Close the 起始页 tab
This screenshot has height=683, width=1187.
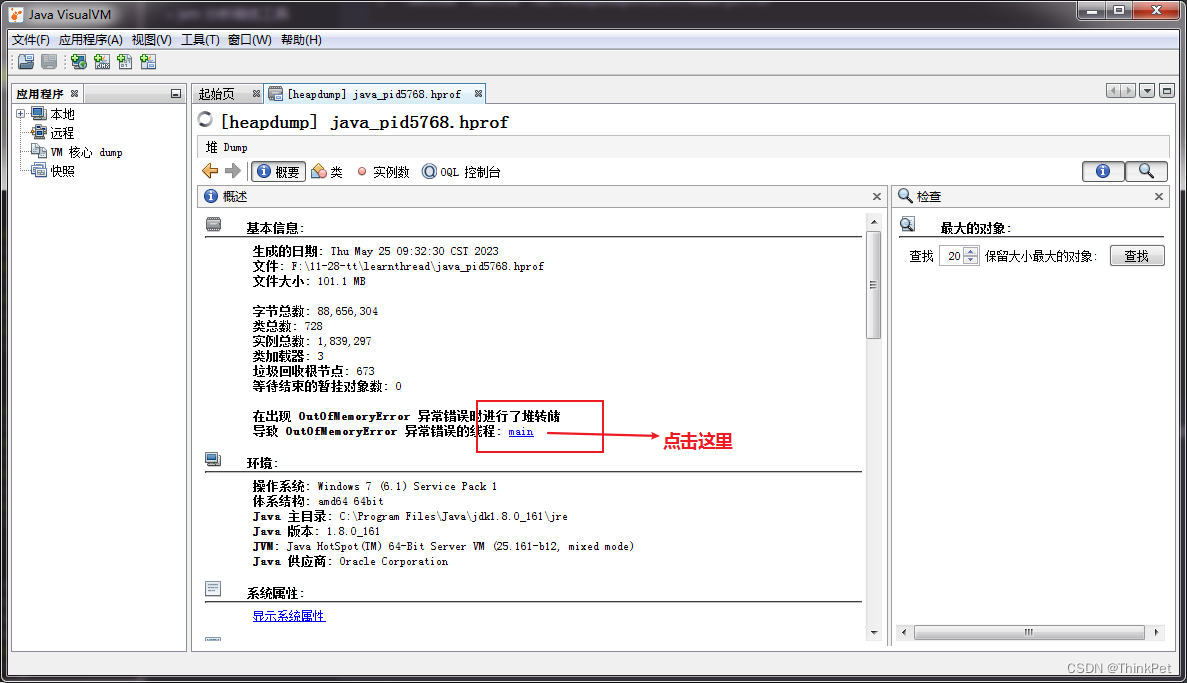coord(256,94)
